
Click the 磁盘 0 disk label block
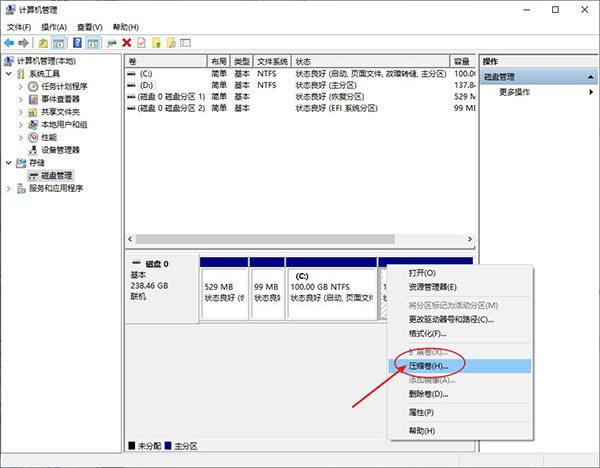point(162,287)
